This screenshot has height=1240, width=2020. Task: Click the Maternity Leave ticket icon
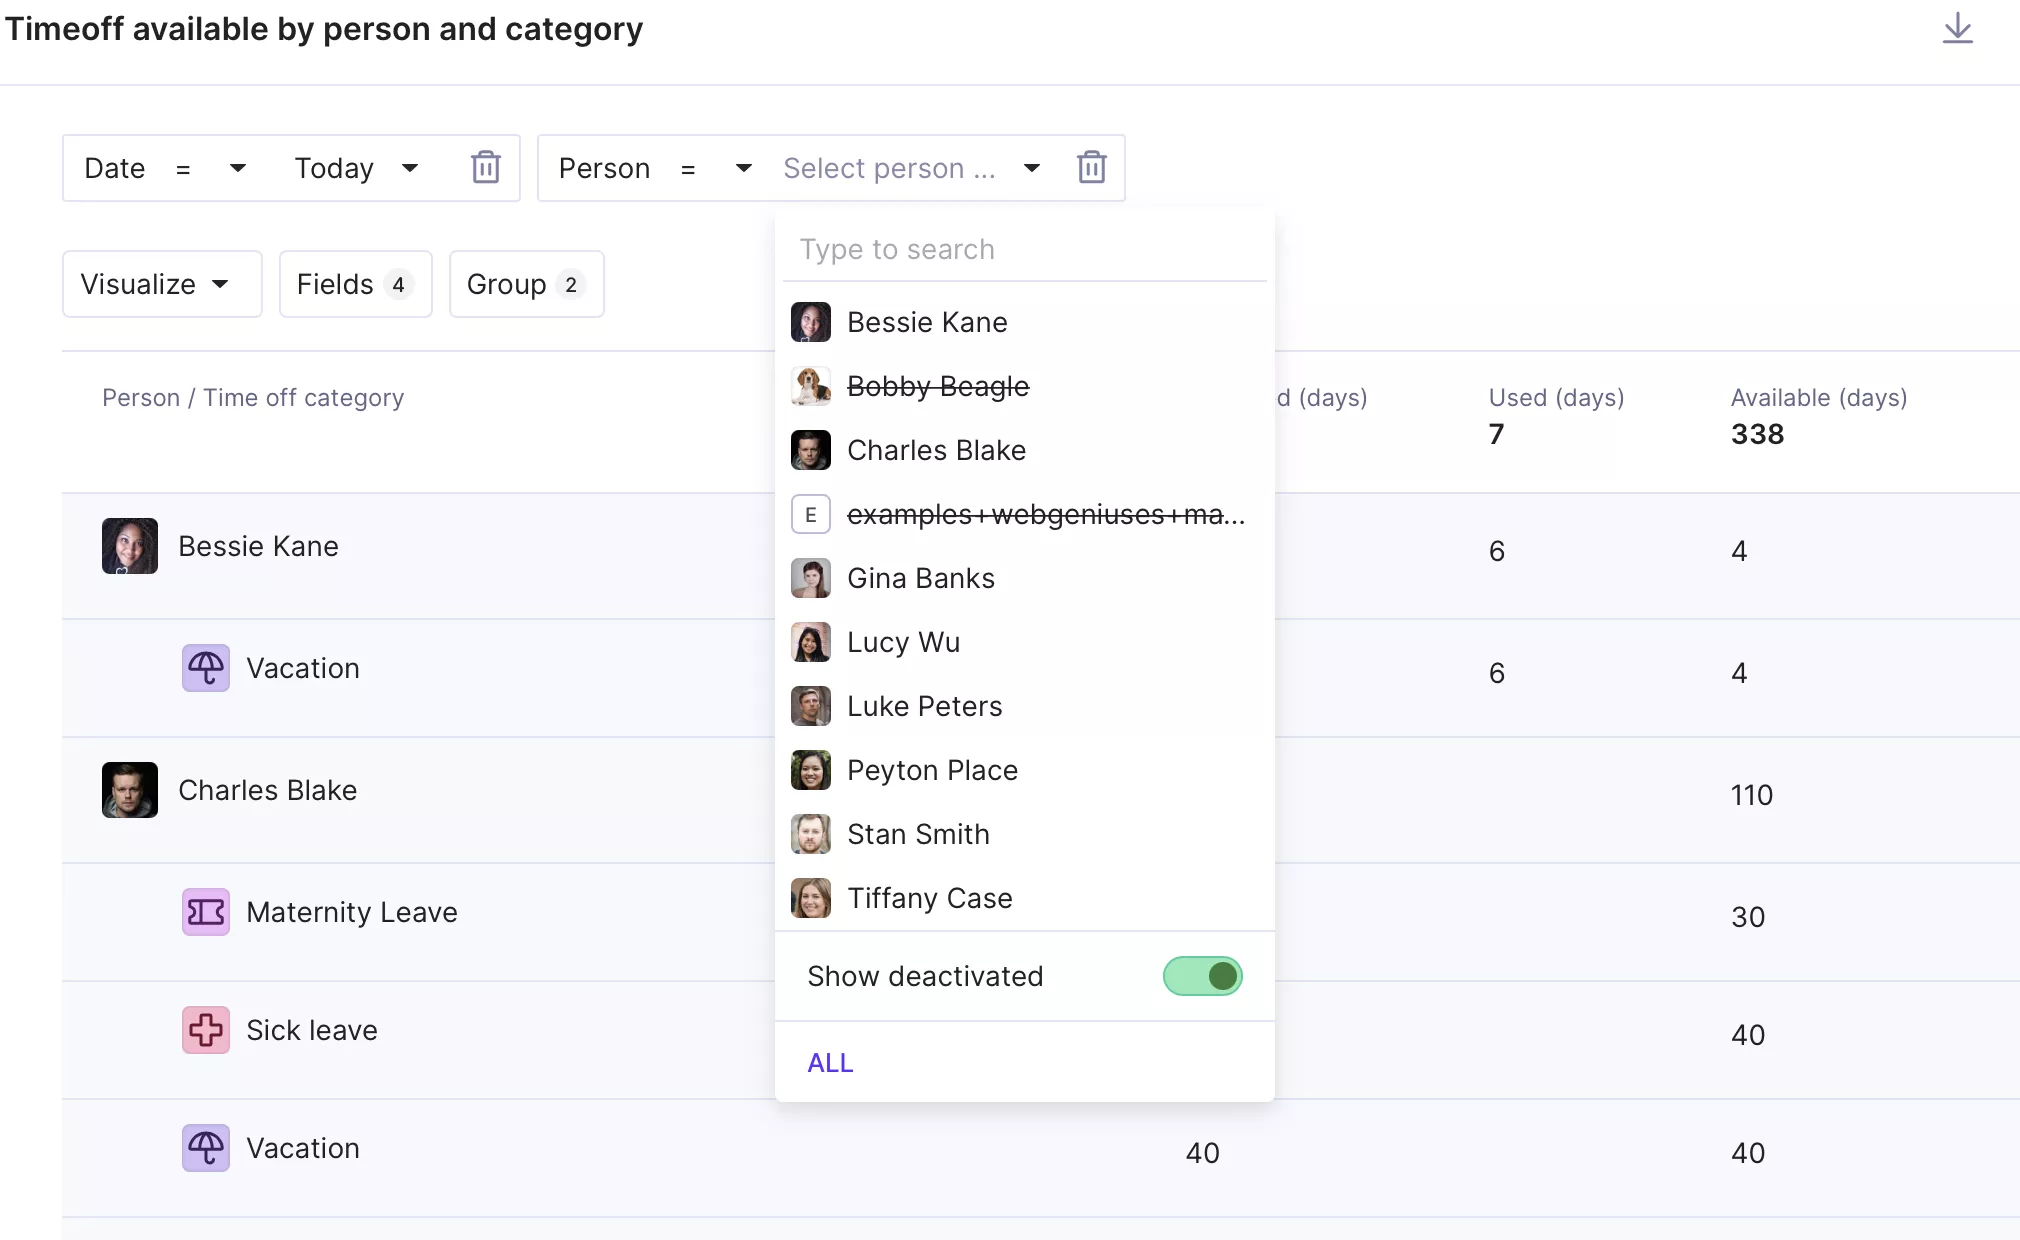[x=206, y=912]
